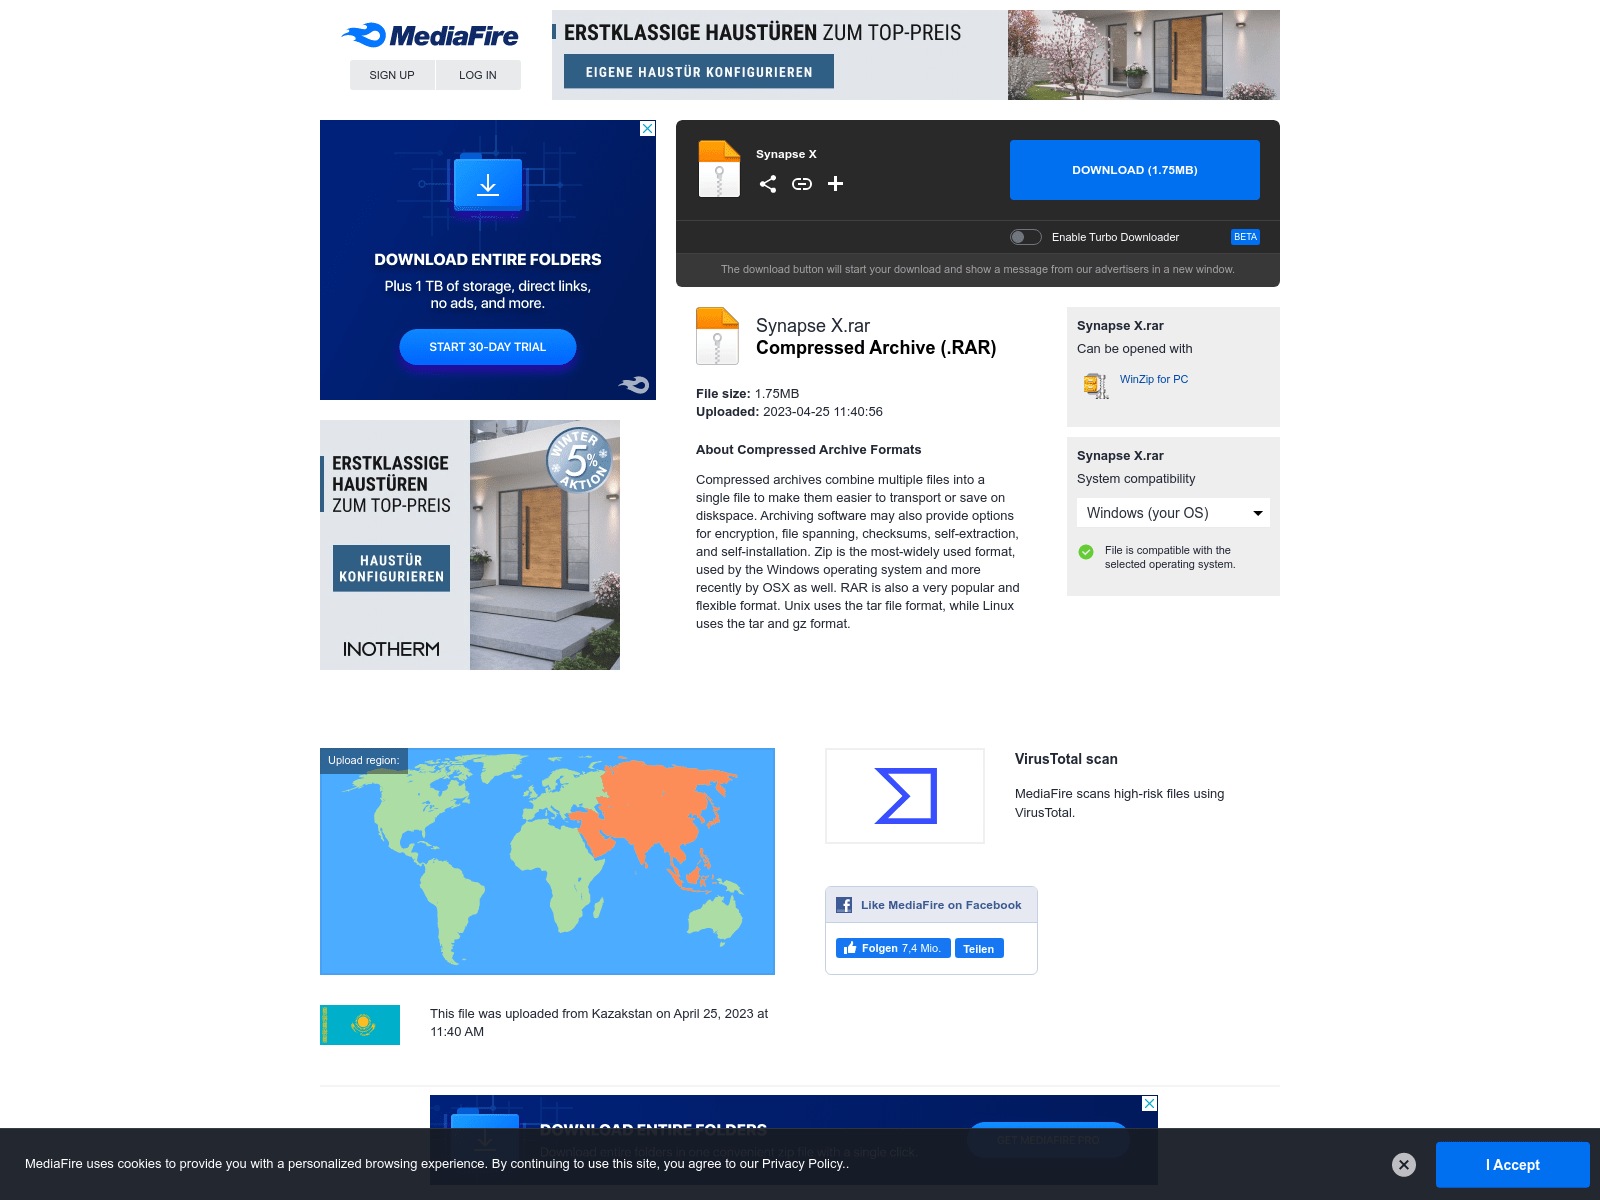Click Facebook Teilen button
The width and height of the screenshot is (1600, 1200).
coord(979,948)
